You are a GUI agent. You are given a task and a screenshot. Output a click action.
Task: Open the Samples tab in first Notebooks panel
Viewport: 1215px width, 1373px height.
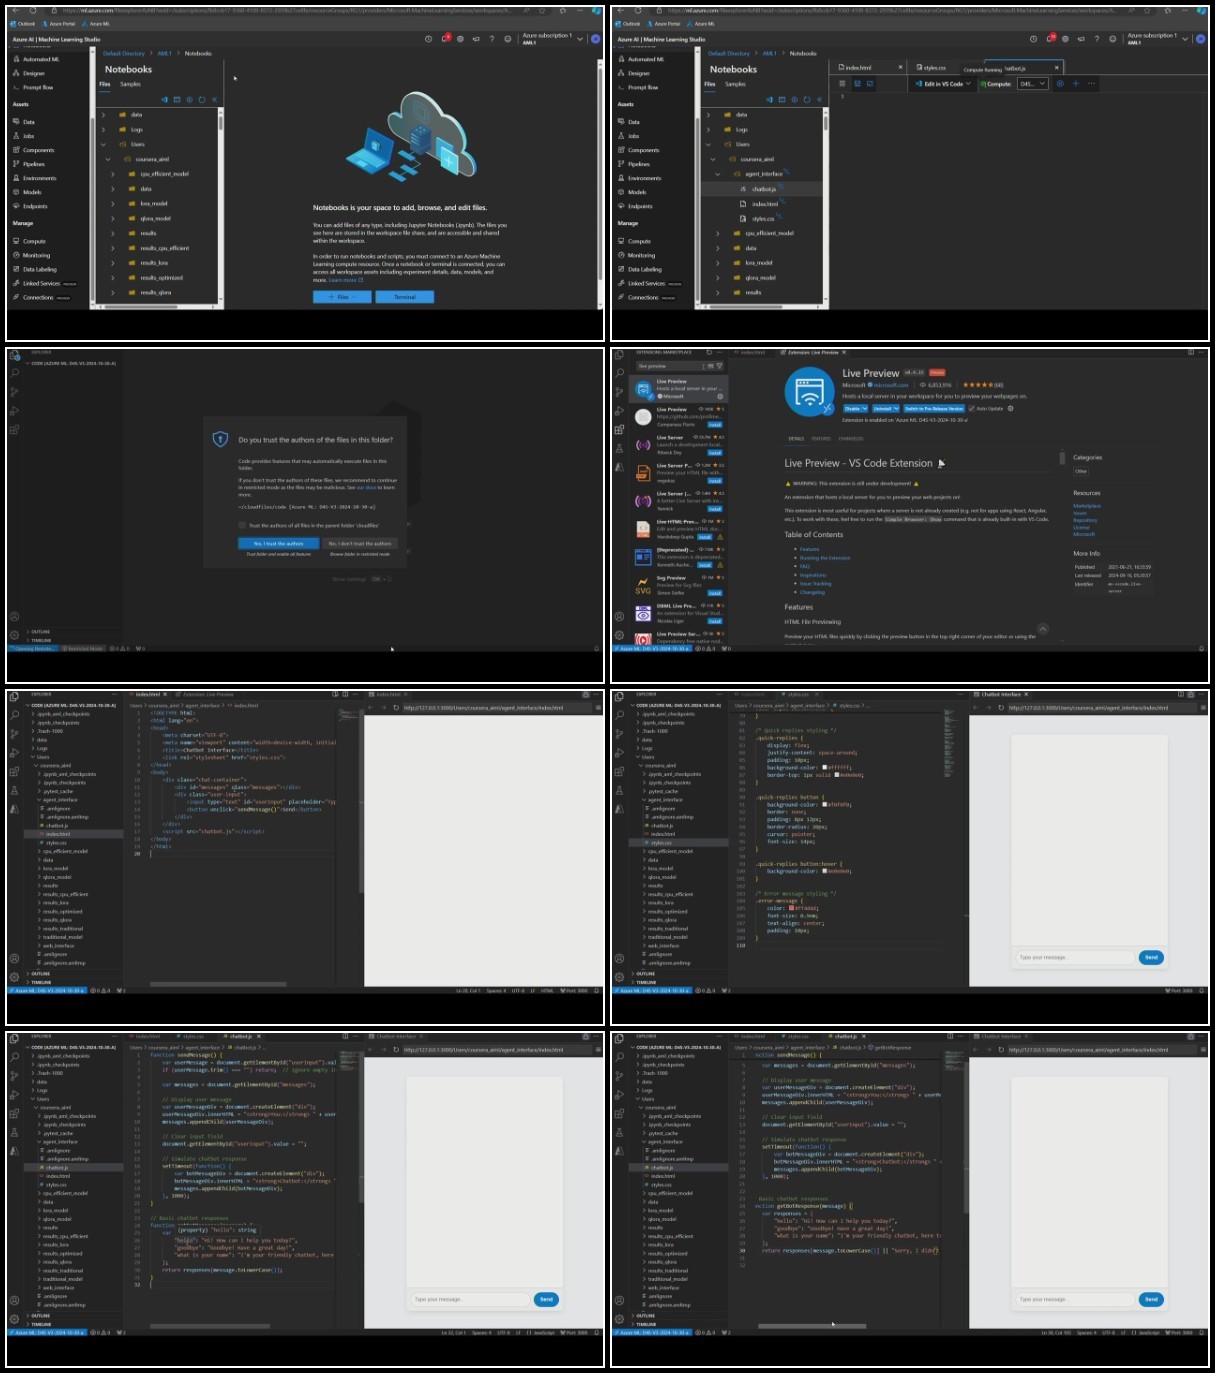[x=131, y=84]
